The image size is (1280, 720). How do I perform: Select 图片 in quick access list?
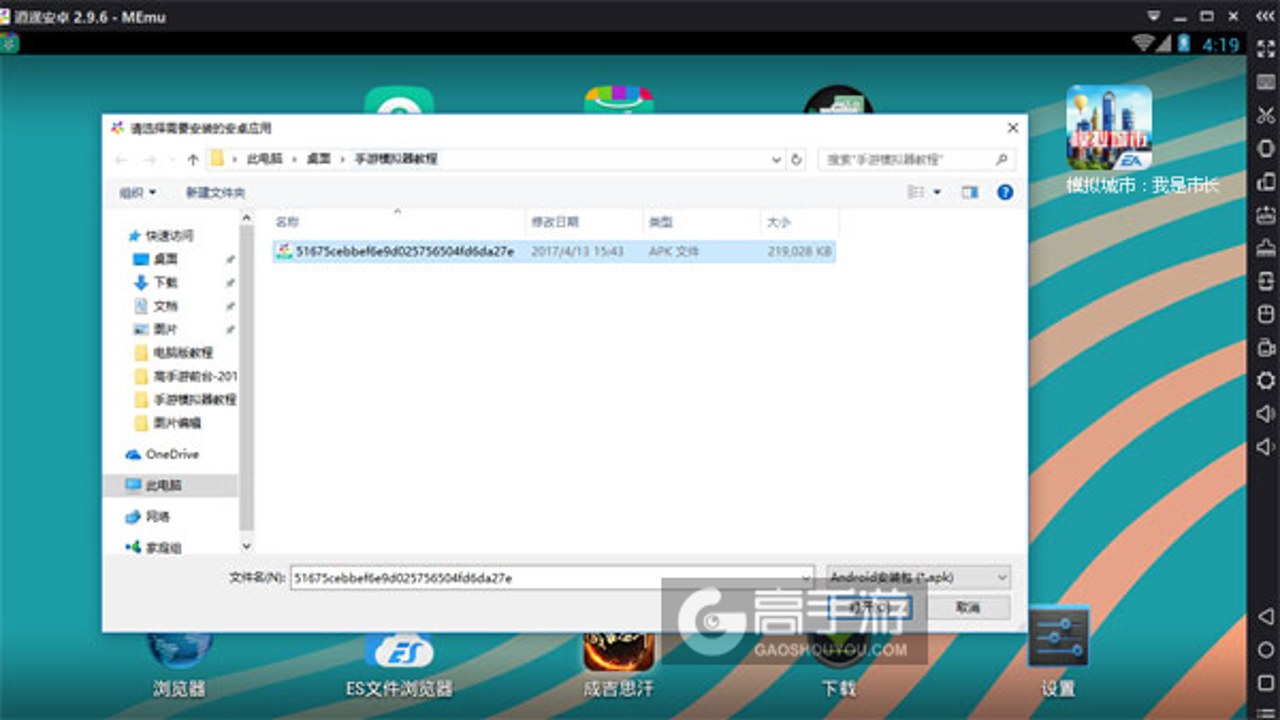(x=157, y=329)
